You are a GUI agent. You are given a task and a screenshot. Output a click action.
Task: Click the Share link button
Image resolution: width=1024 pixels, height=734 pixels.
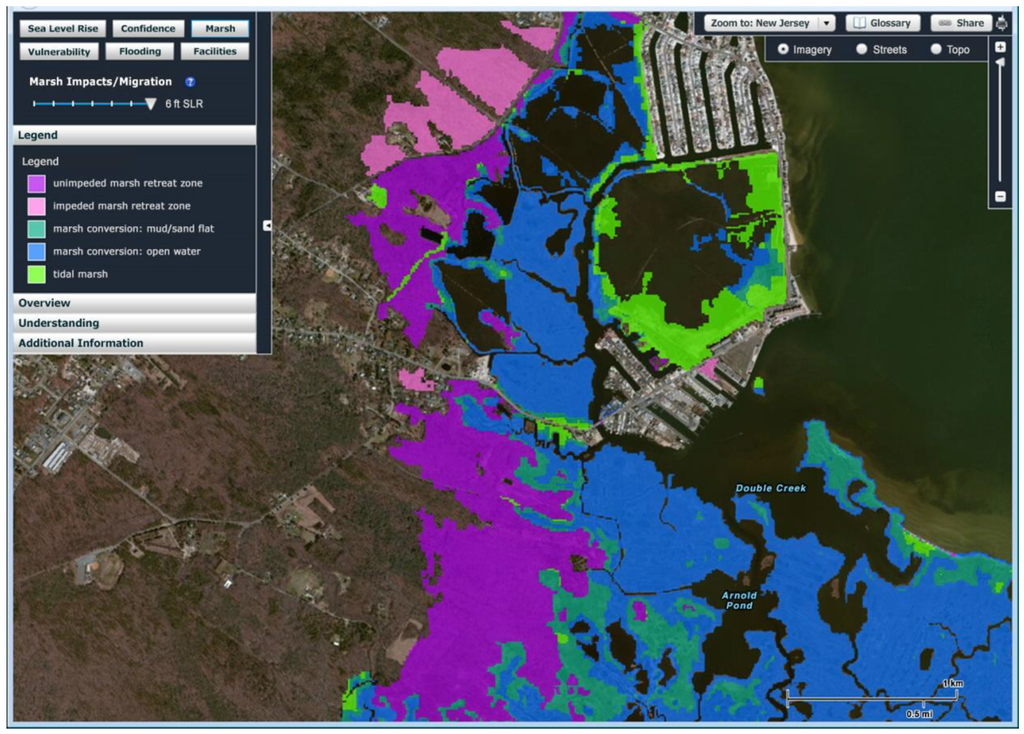coord(960,23)
